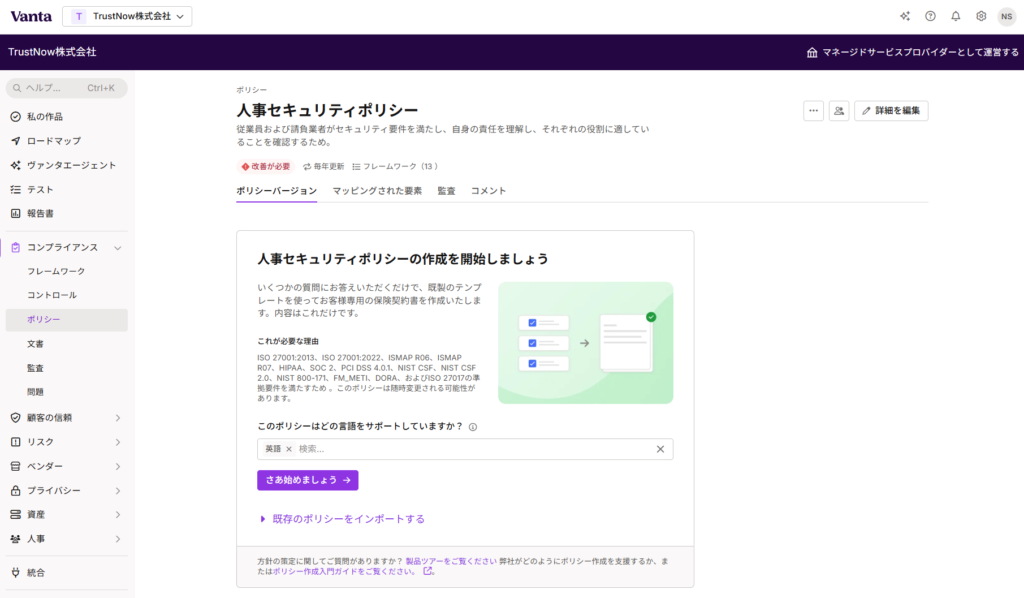
Task: Click the NS user avatar
Action: [1006, 16]
